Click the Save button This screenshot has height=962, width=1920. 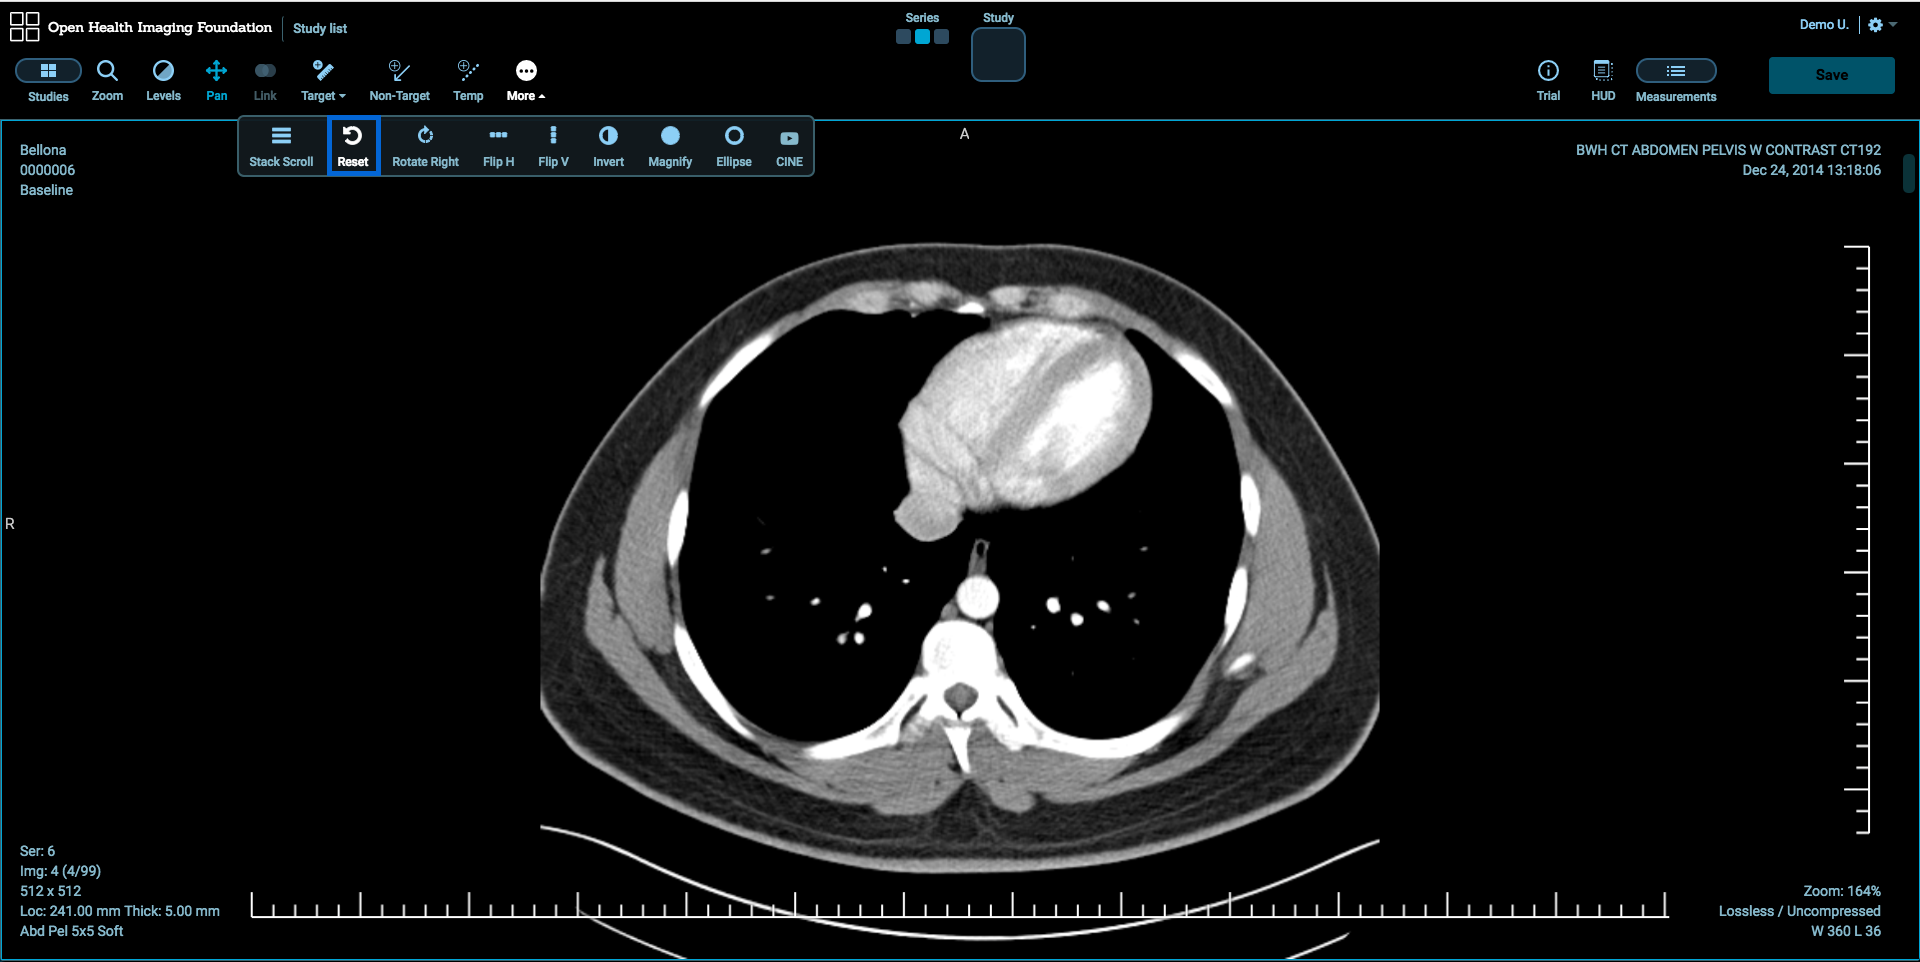[x=1831, y=75]
